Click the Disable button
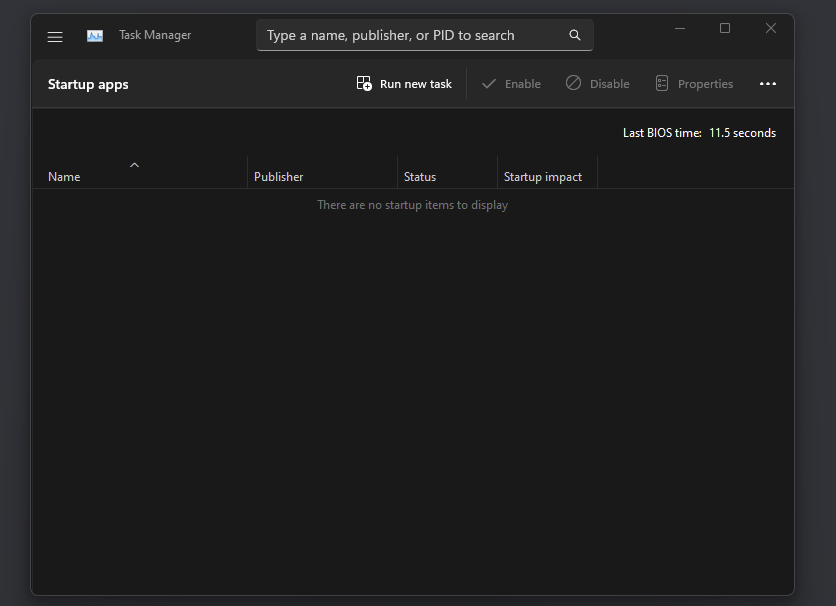This screenshot has height=606, width=836. (598, 84)
